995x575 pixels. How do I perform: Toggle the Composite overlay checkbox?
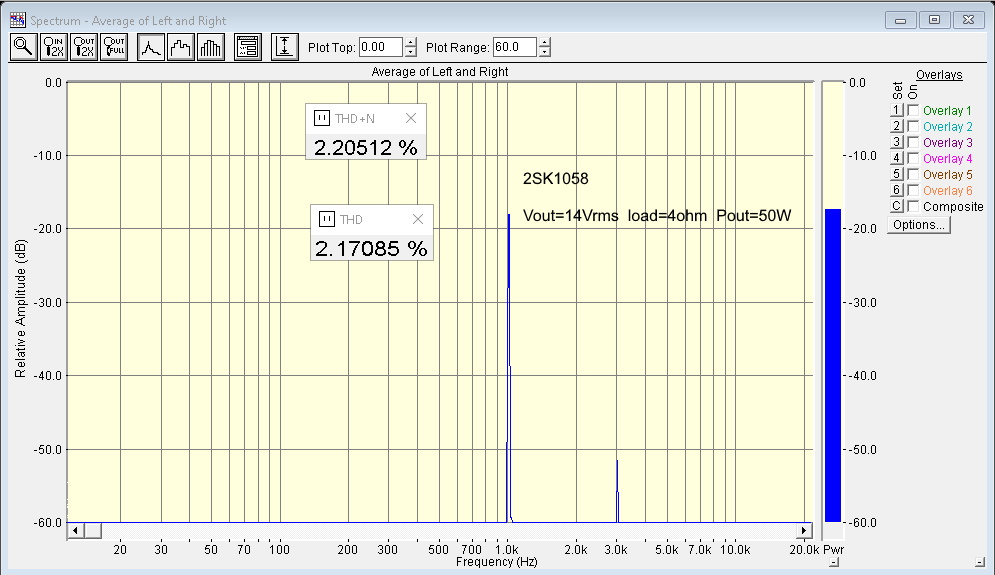912,207
